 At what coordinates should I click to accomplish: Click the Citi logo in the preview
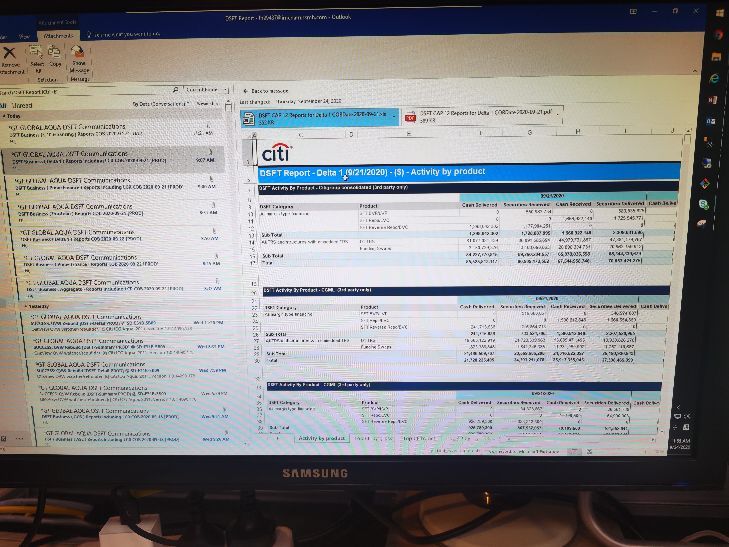pos(276,152)
